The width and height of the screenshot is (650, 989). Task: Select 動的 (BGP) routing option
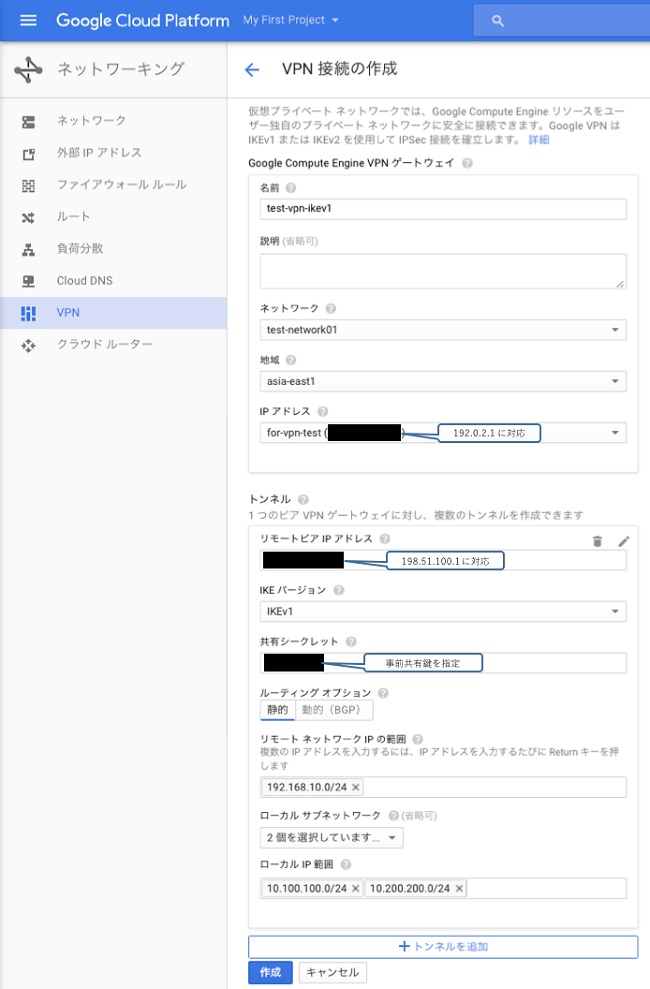tap(334, 710)
